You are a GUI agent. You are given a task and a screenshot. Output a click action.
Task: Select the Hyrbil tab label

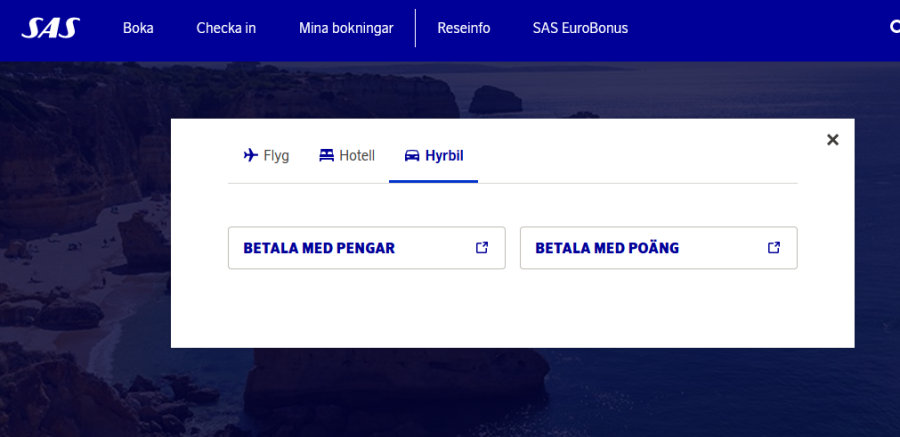point(444,155)
